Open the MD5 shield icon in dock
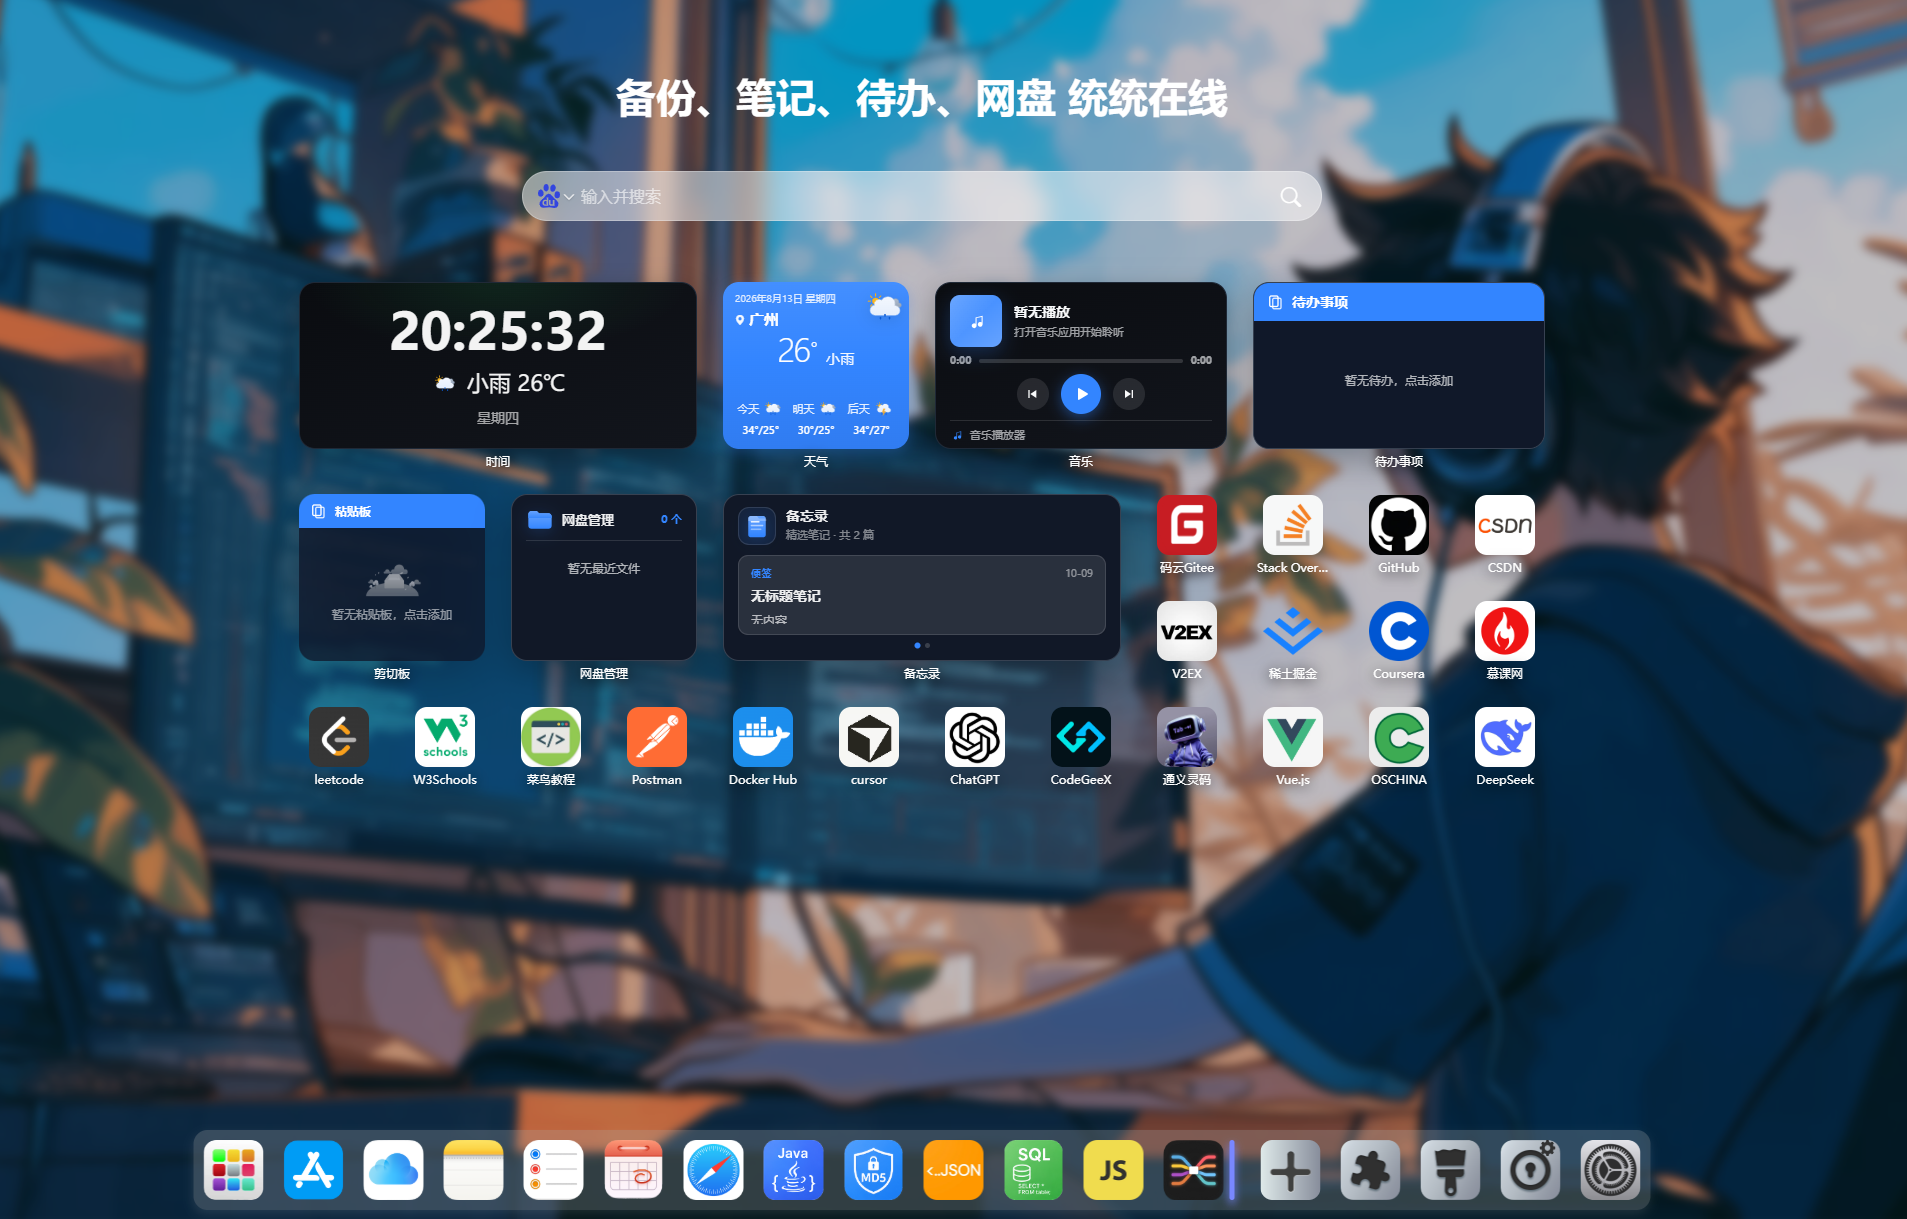Image resolution: width=1907 pixels, height=1219 pixels. tap(874, 1170)
